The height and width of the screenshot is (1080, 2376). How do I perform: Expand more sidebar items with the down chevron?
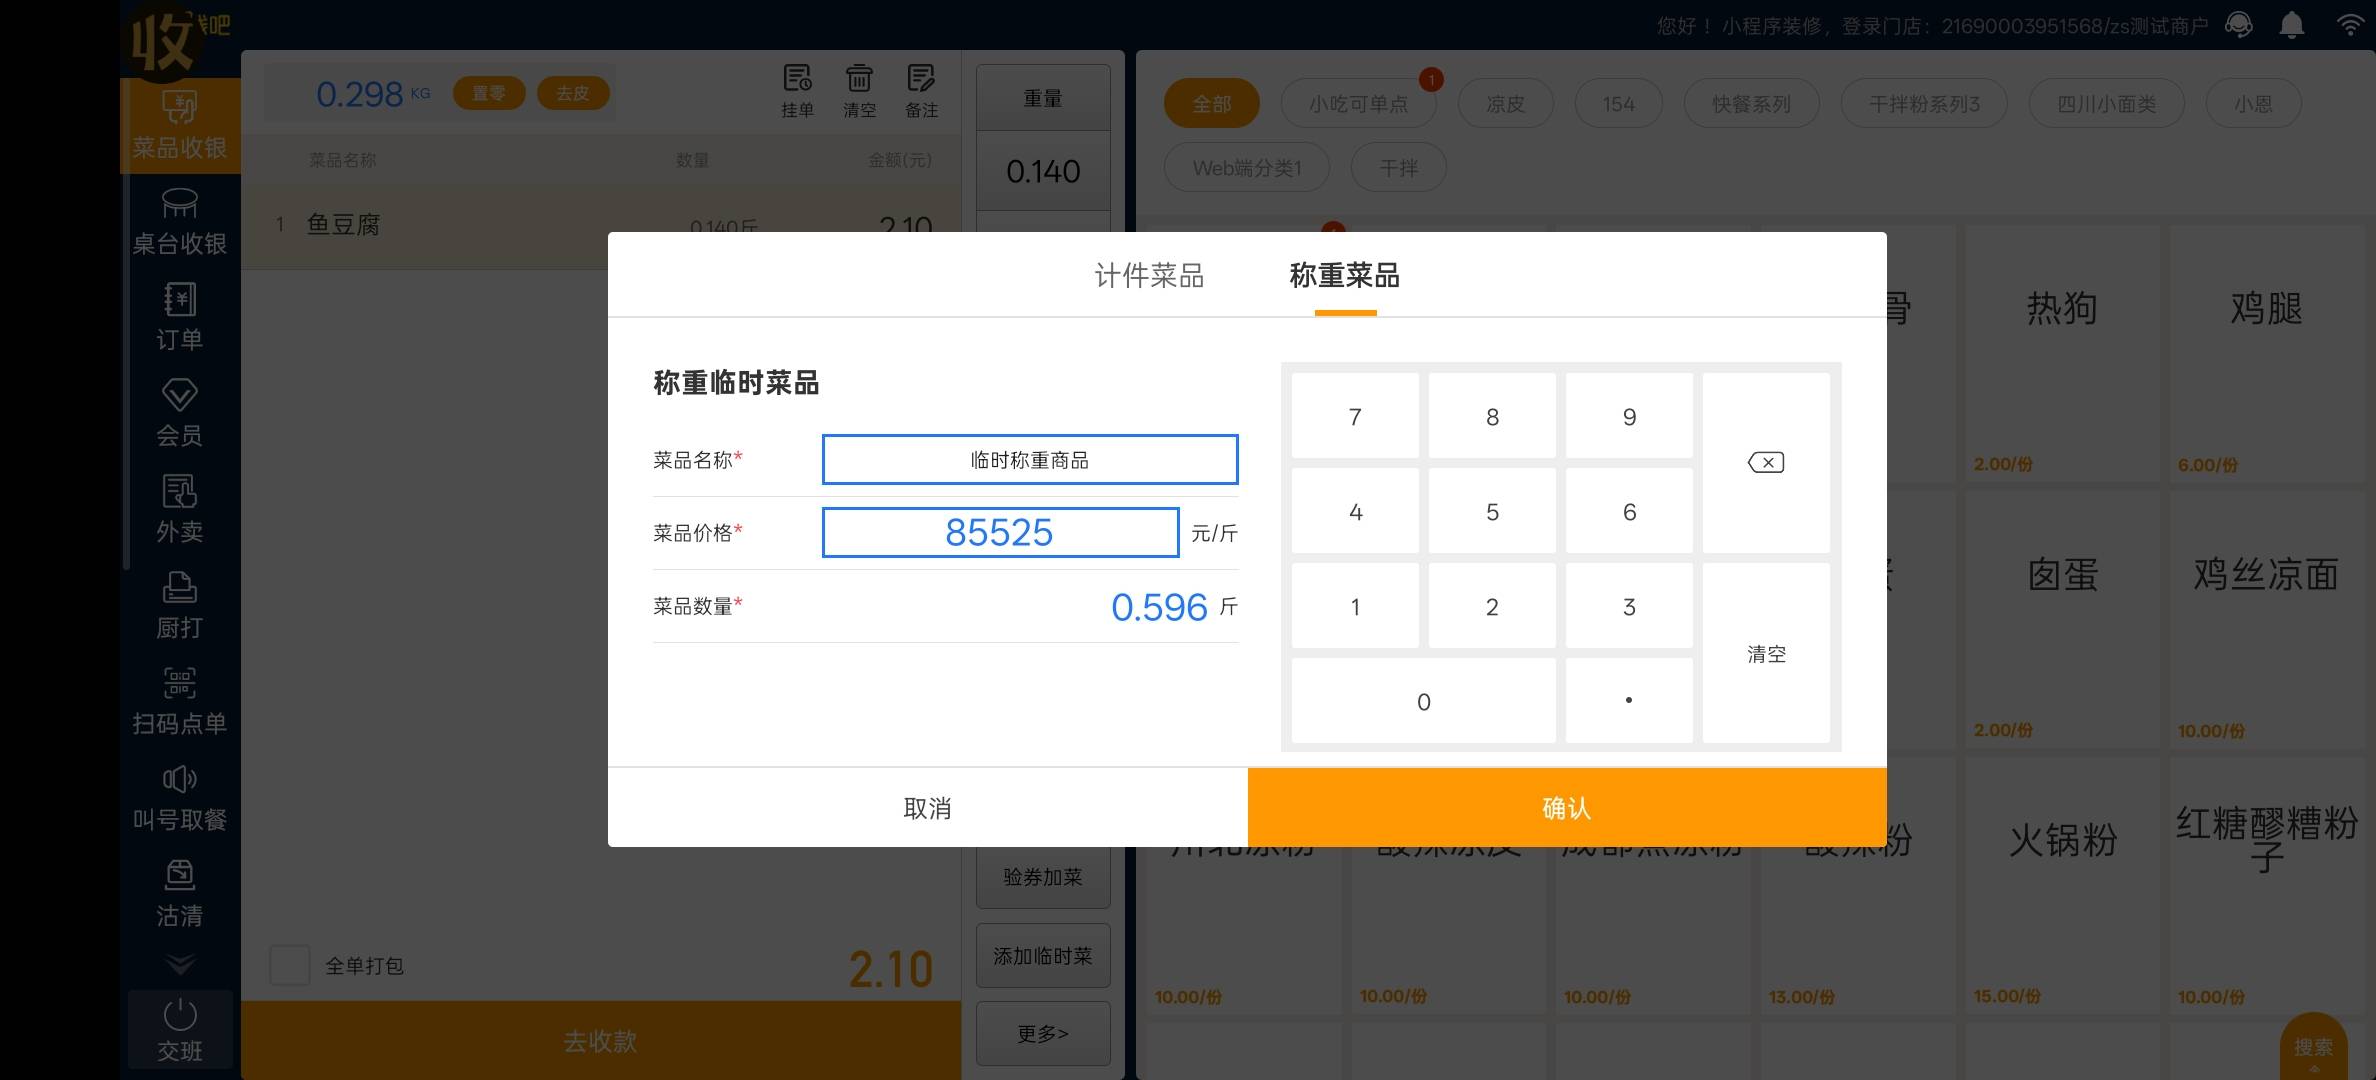click(x=180, y=964)
